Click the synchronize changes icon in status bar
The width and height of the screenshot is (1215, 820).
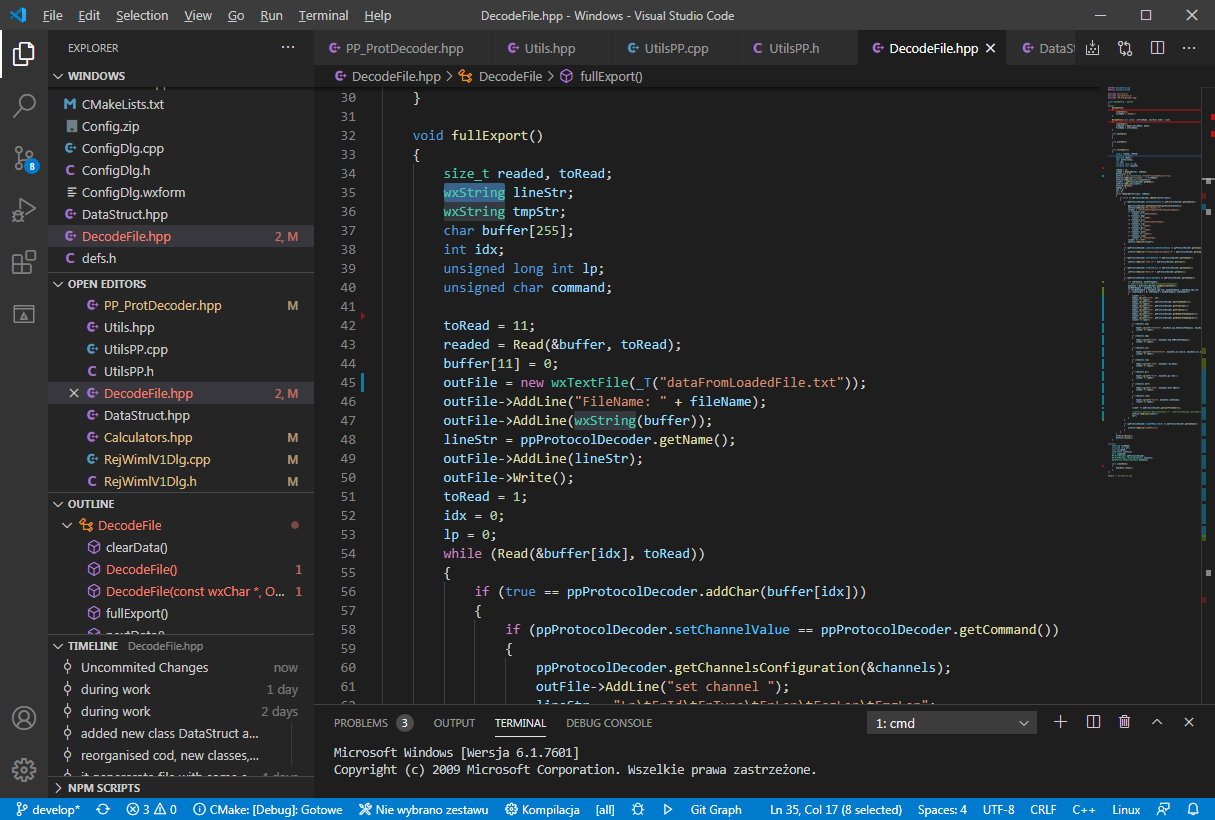[102, 810]
